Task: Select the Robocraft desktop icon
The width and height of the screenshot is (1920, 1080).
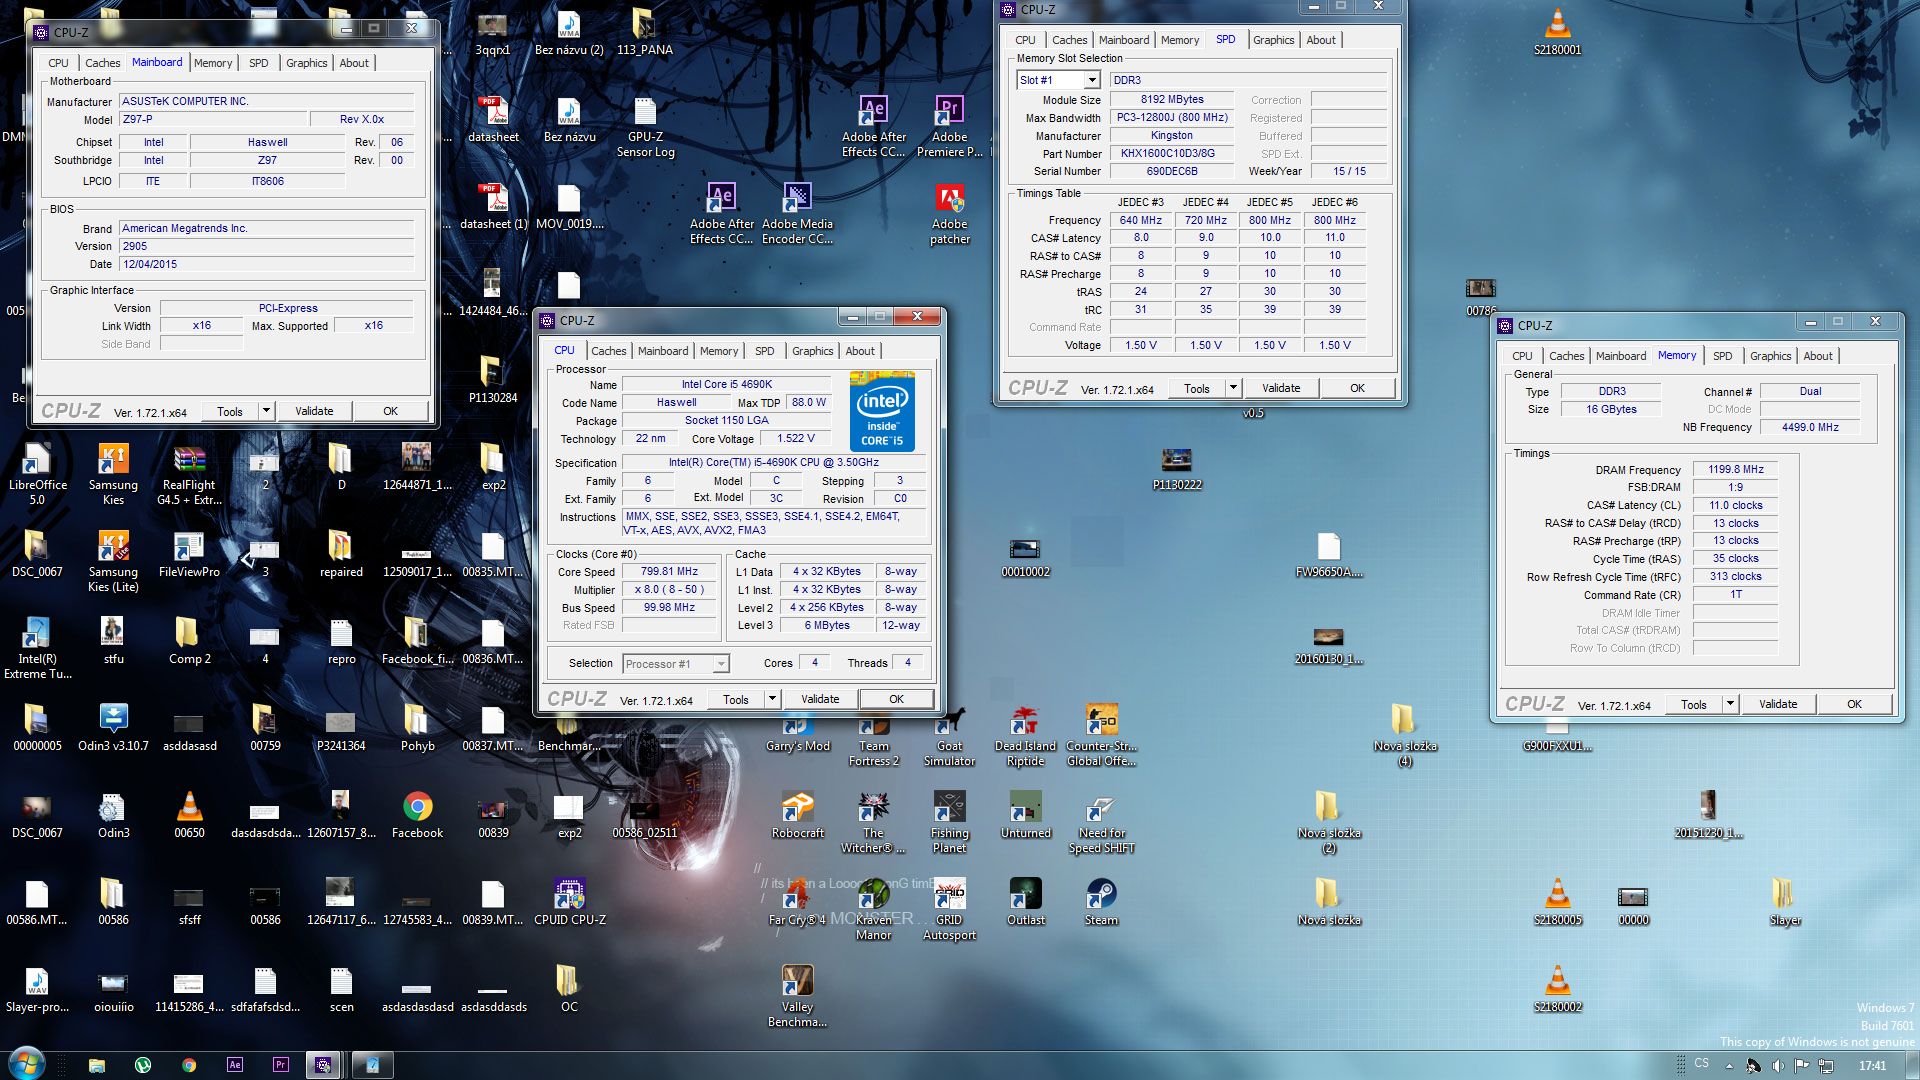Action: point(797,814)
